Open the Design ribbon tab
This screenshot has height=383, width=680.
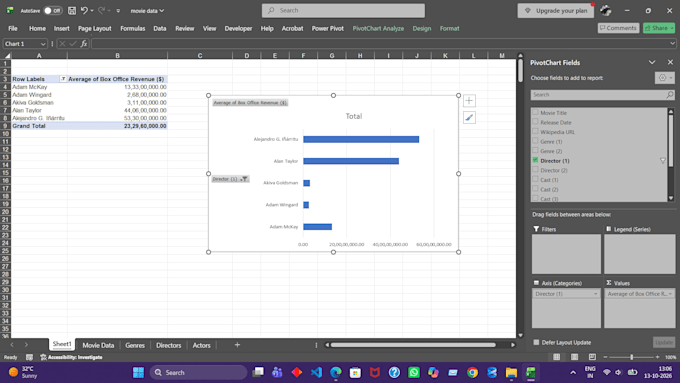422,28
